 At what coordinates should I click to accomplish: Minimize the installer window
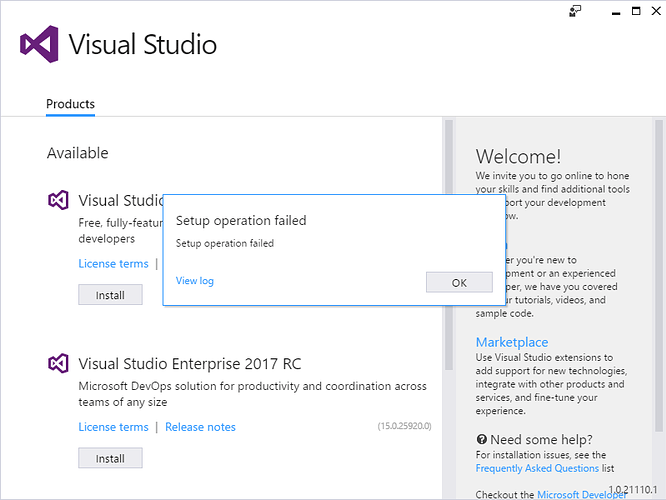(x=616, y=11)
